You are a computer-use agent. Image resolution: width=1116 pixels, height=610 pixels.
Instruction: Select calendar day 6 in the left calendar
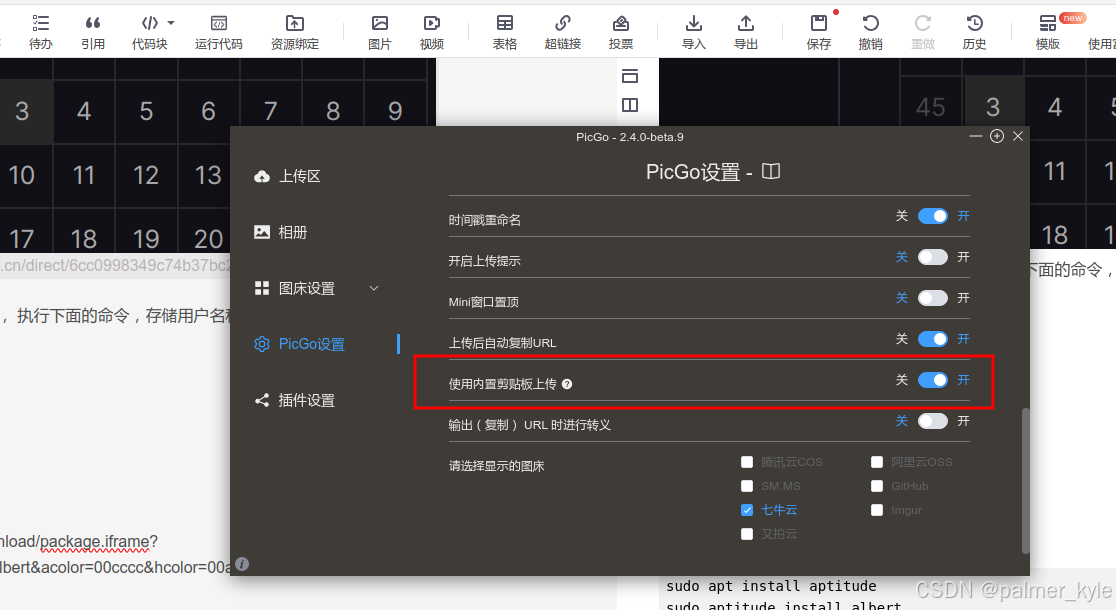tap(209, 111)
